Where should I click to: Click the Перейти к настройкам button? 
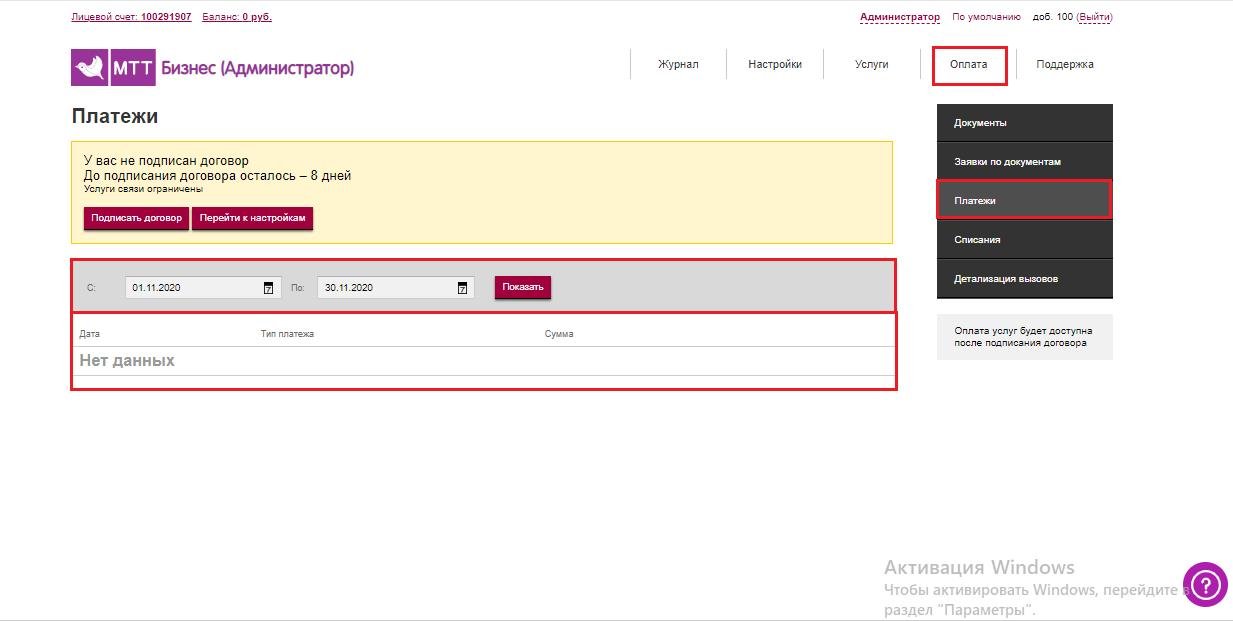(252, 218)
